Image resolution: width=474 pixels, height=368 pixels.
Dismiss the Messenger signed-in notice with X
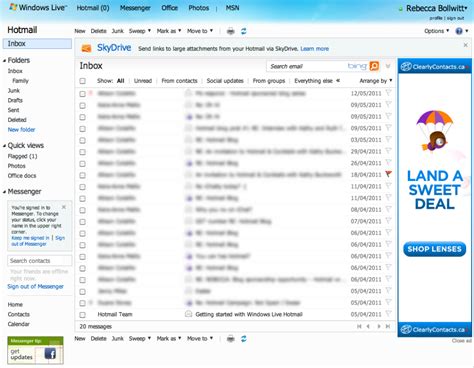pos(64,207)
